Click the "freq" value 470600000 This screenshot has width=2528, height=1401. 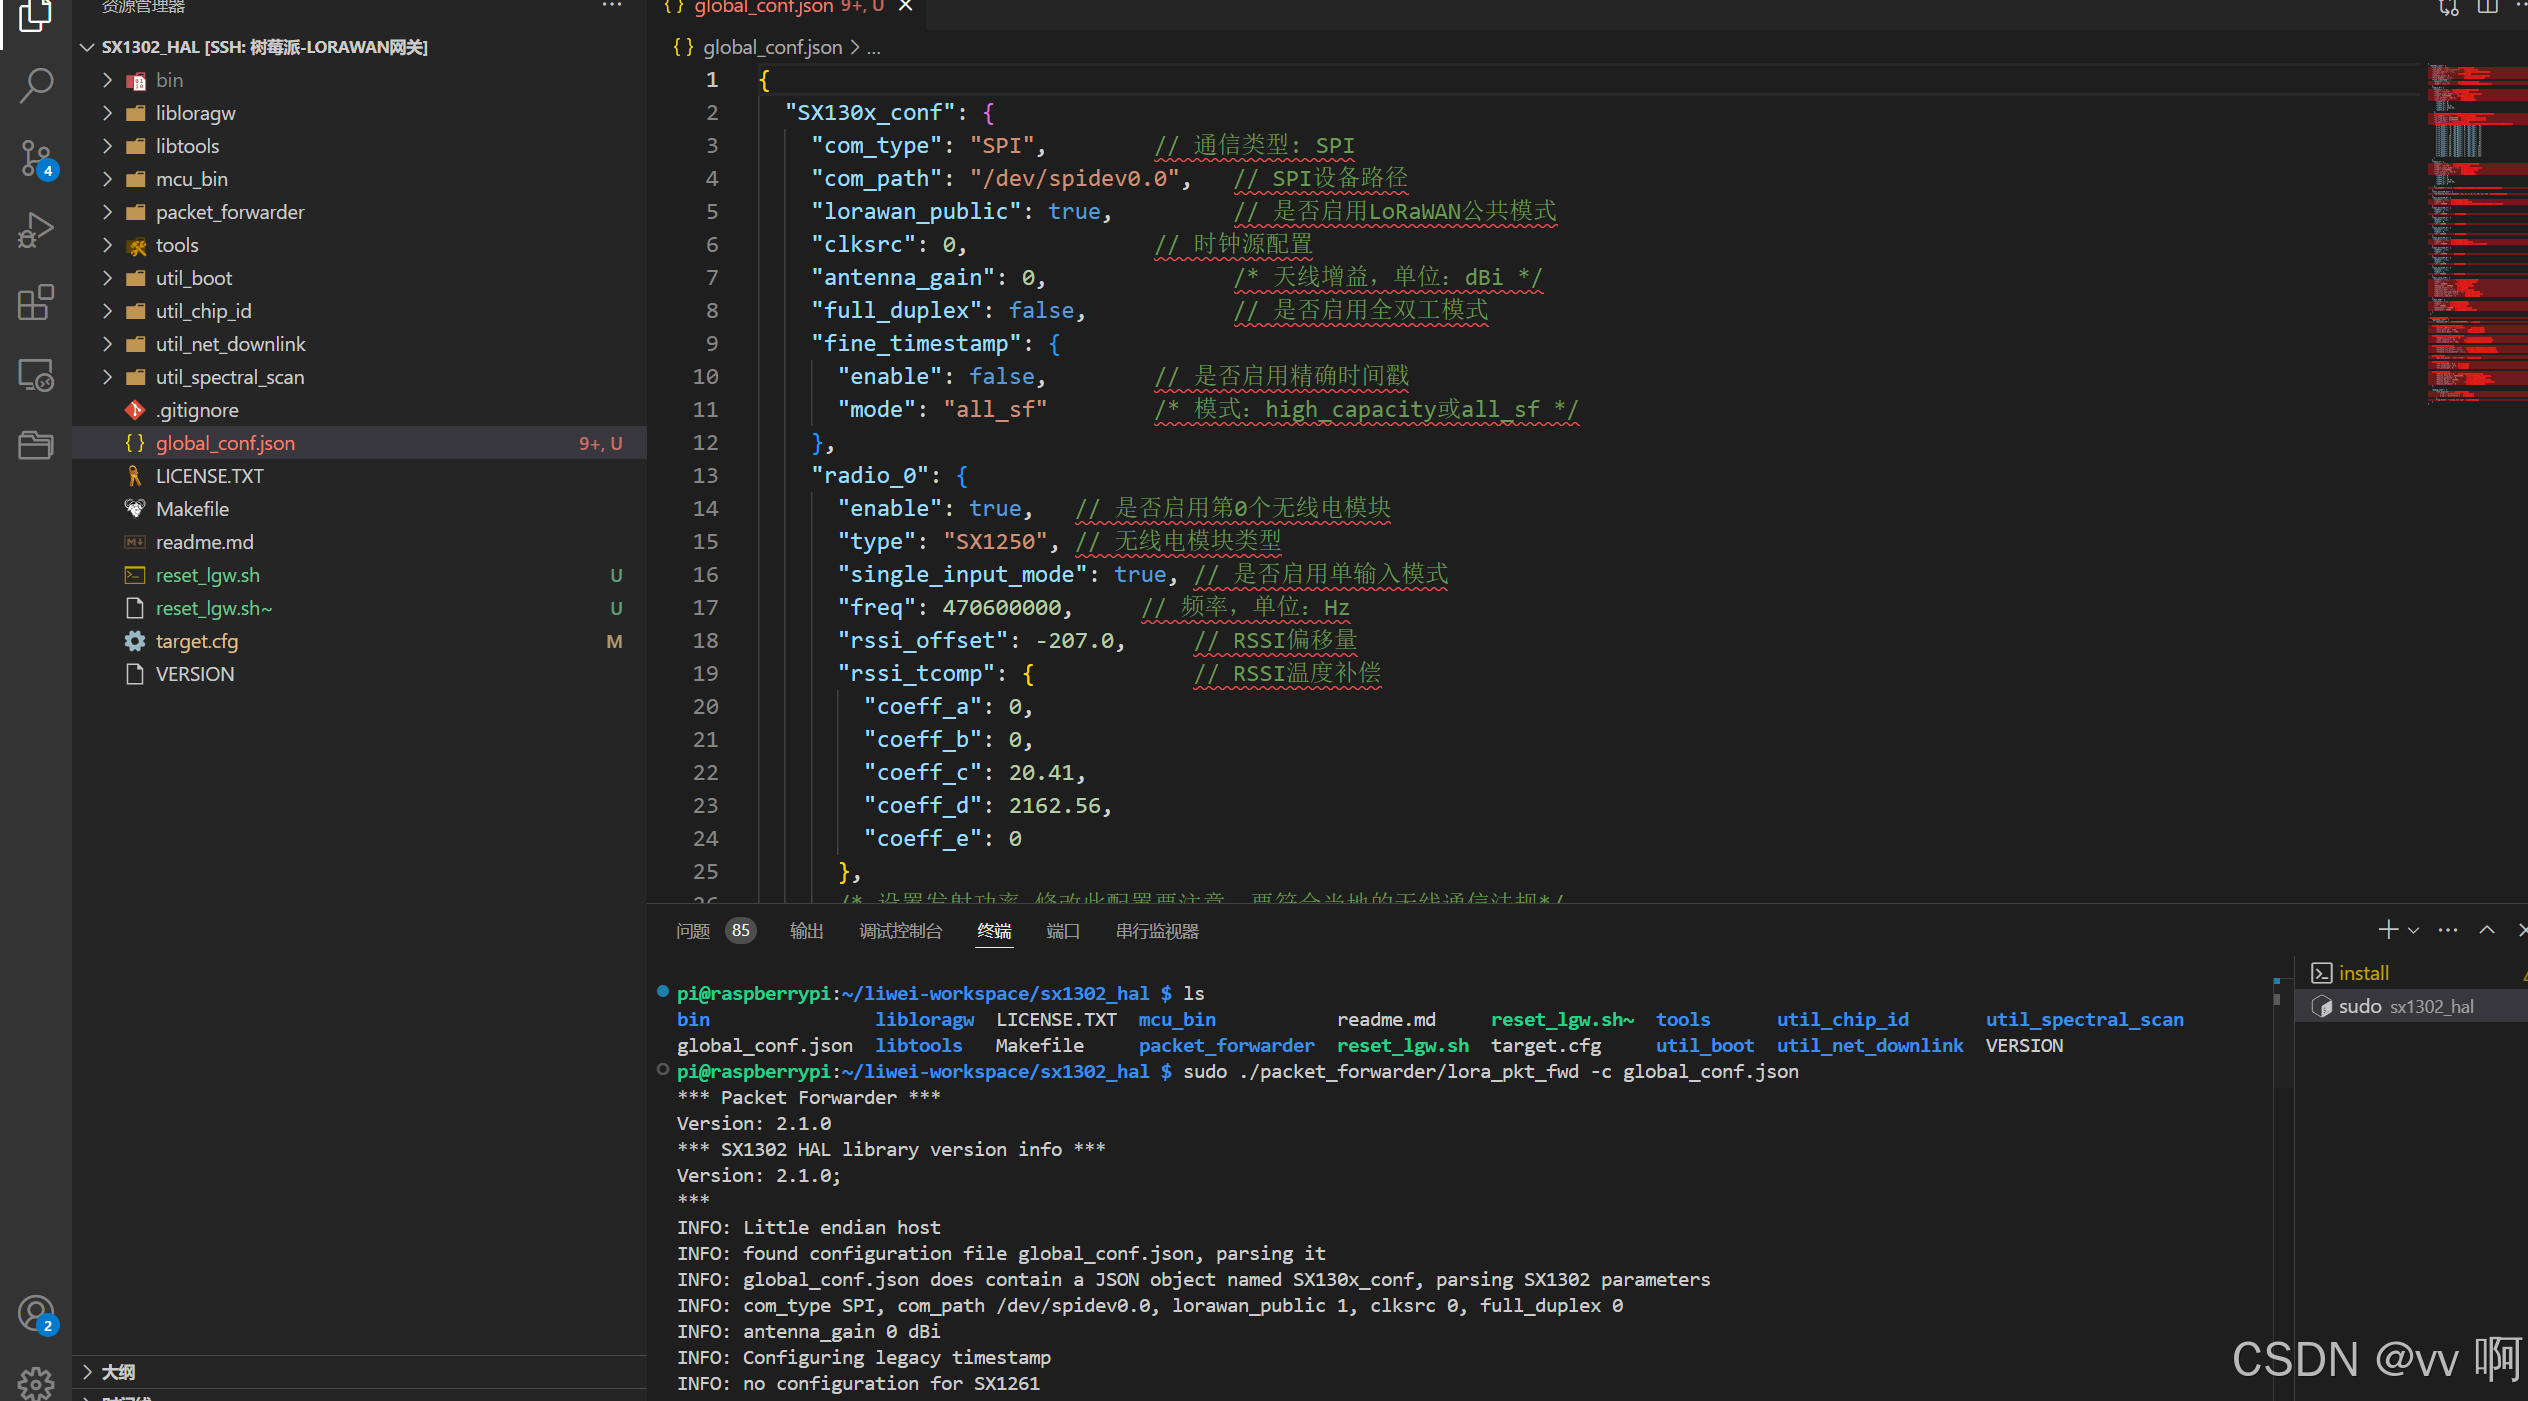click(x=1001, y=607)
